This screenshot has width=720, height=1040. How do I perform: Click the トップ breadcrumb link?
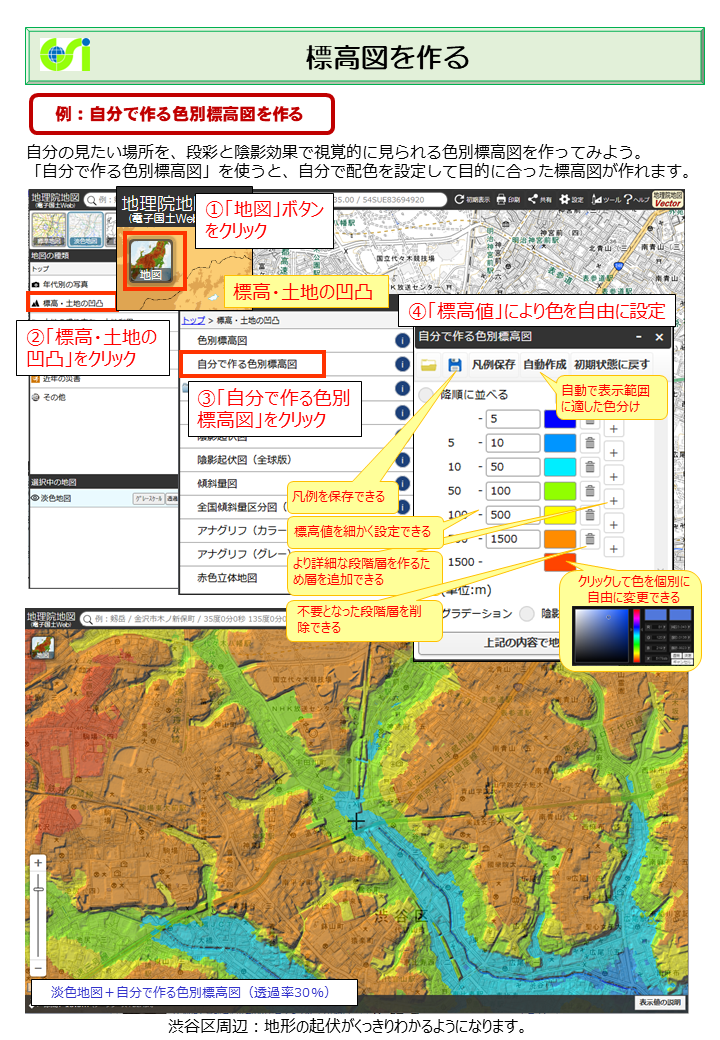[194, 320]
